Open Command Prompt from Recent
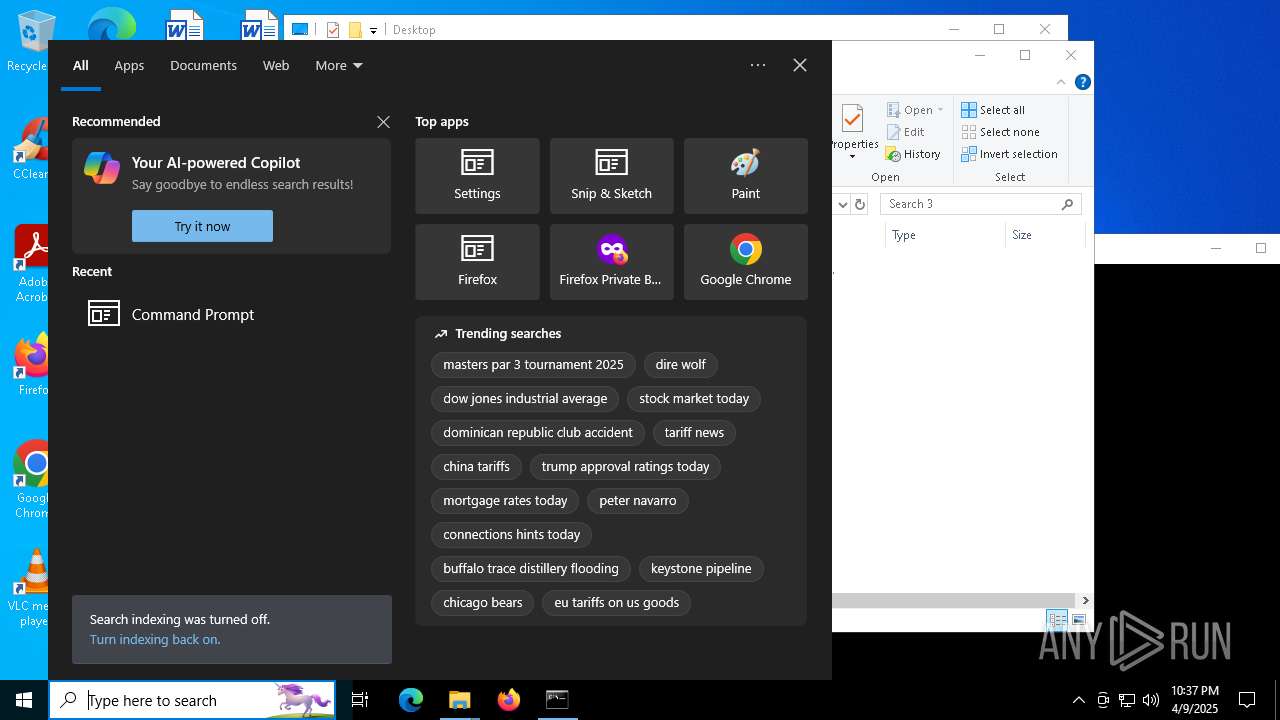The width and height of the screenshot is (1280, 720). 231,314
